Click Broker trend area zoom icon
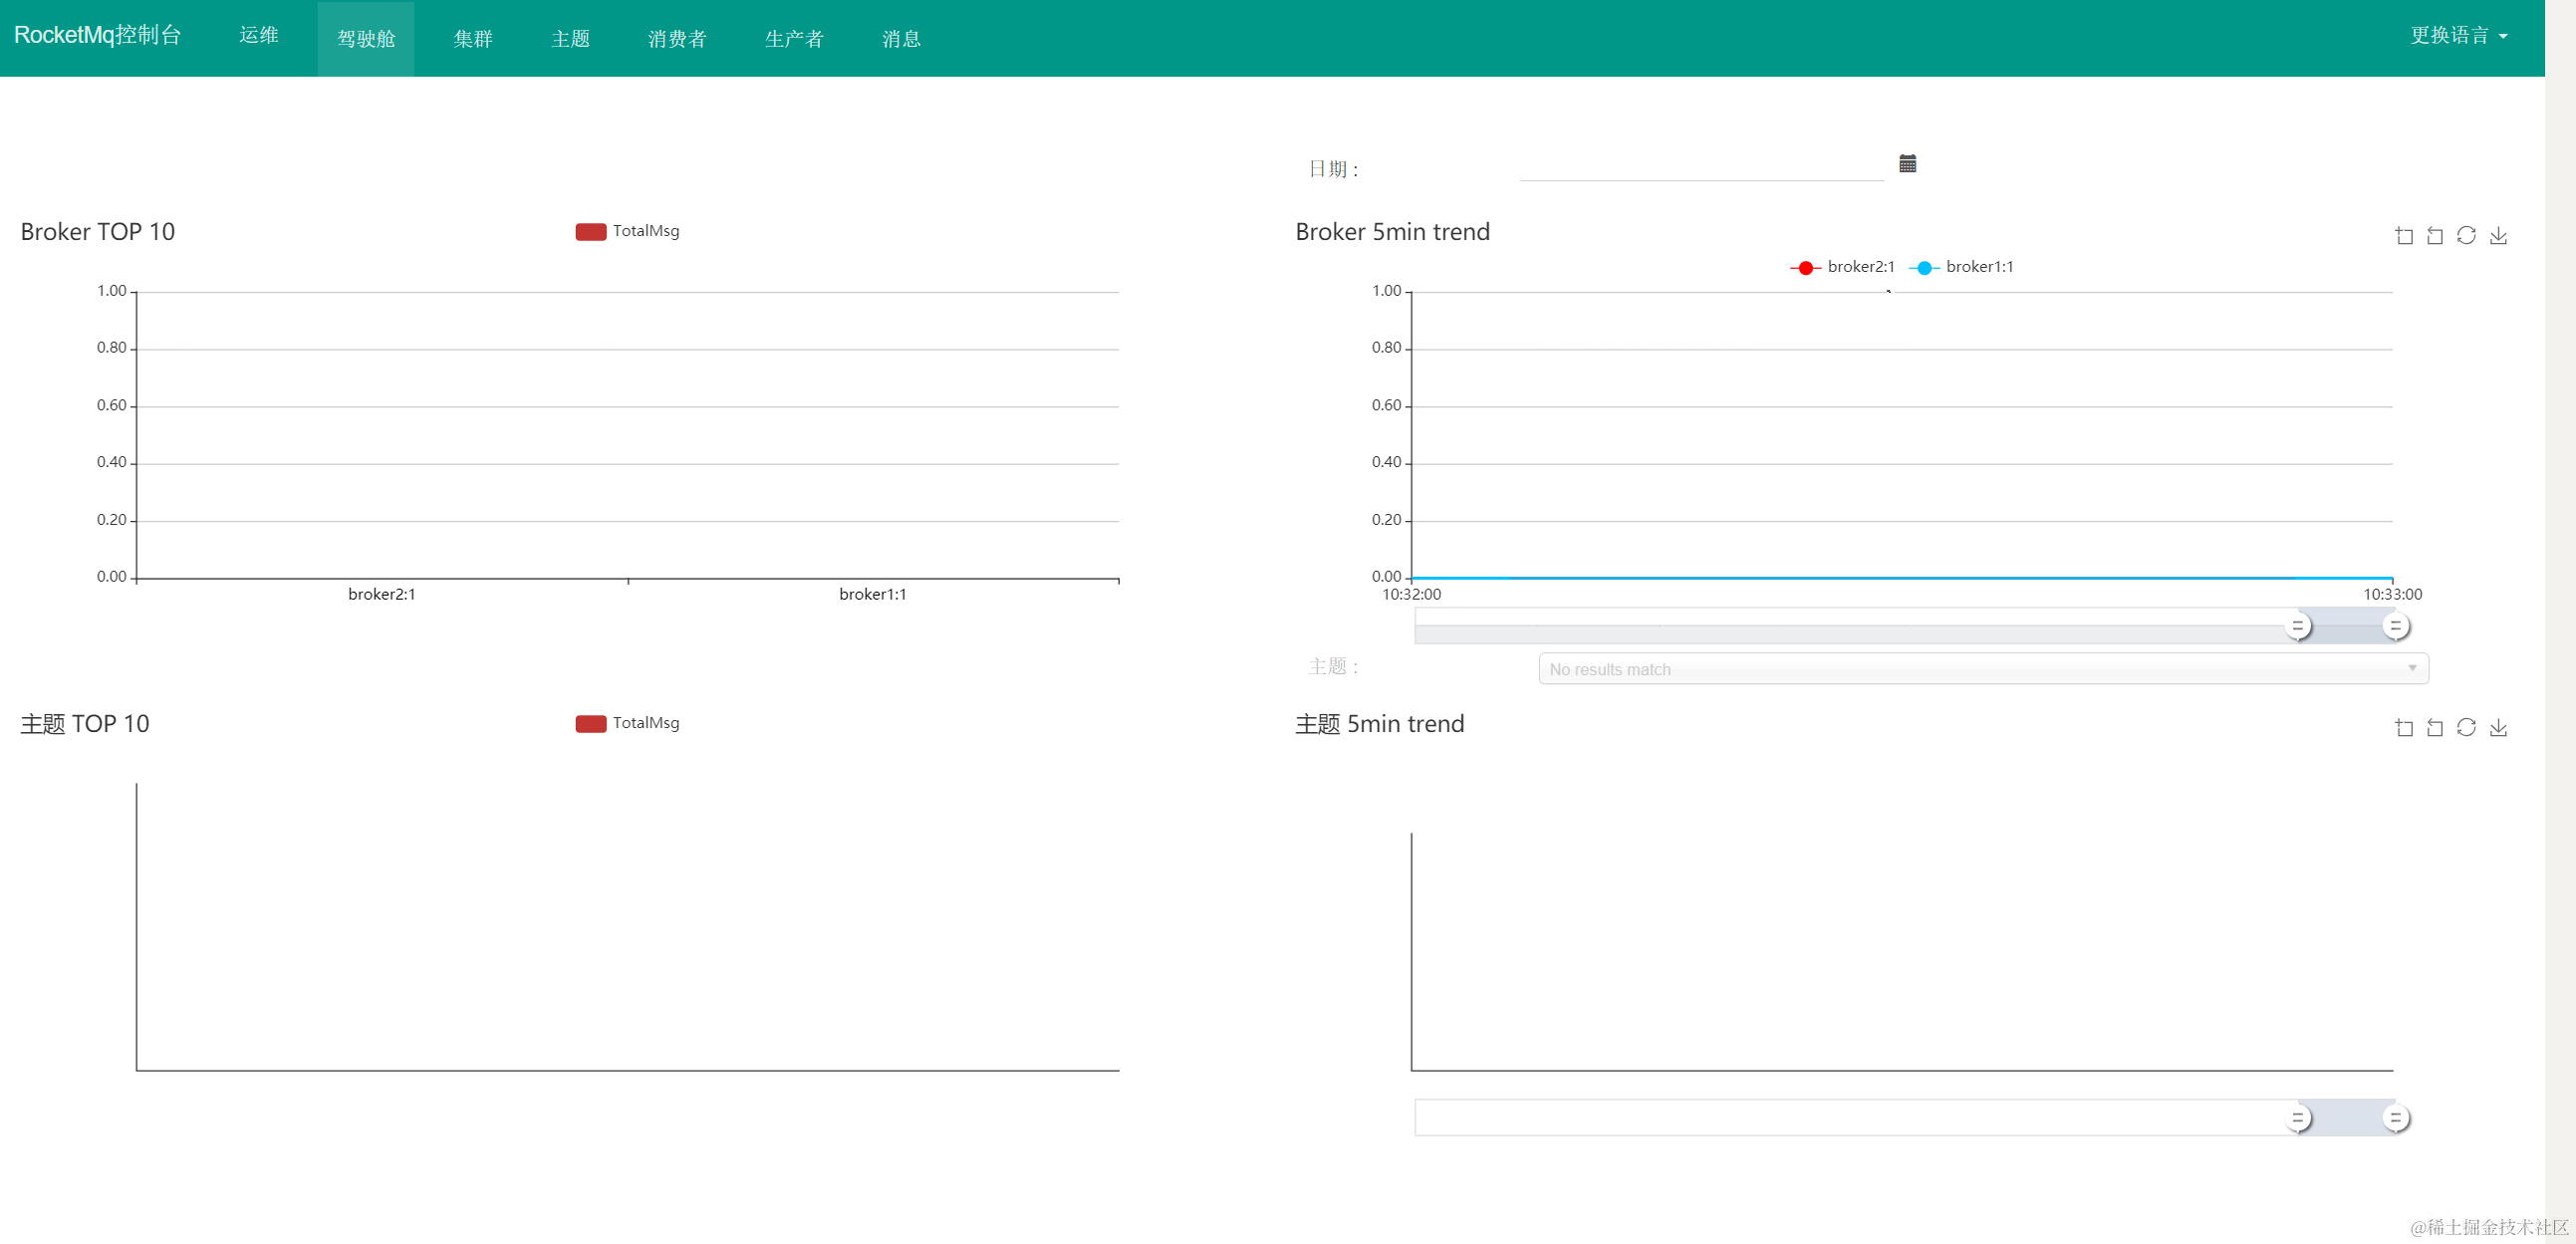 [x=2404, y=236]
